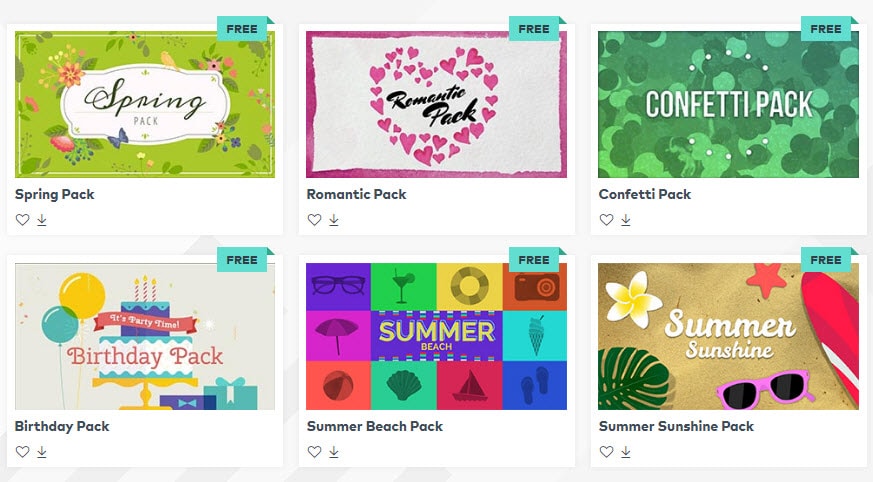Favorite the Summer Sunshine Pack
The height and width of the screenshot is (482, 873).
tap(606, 451)
